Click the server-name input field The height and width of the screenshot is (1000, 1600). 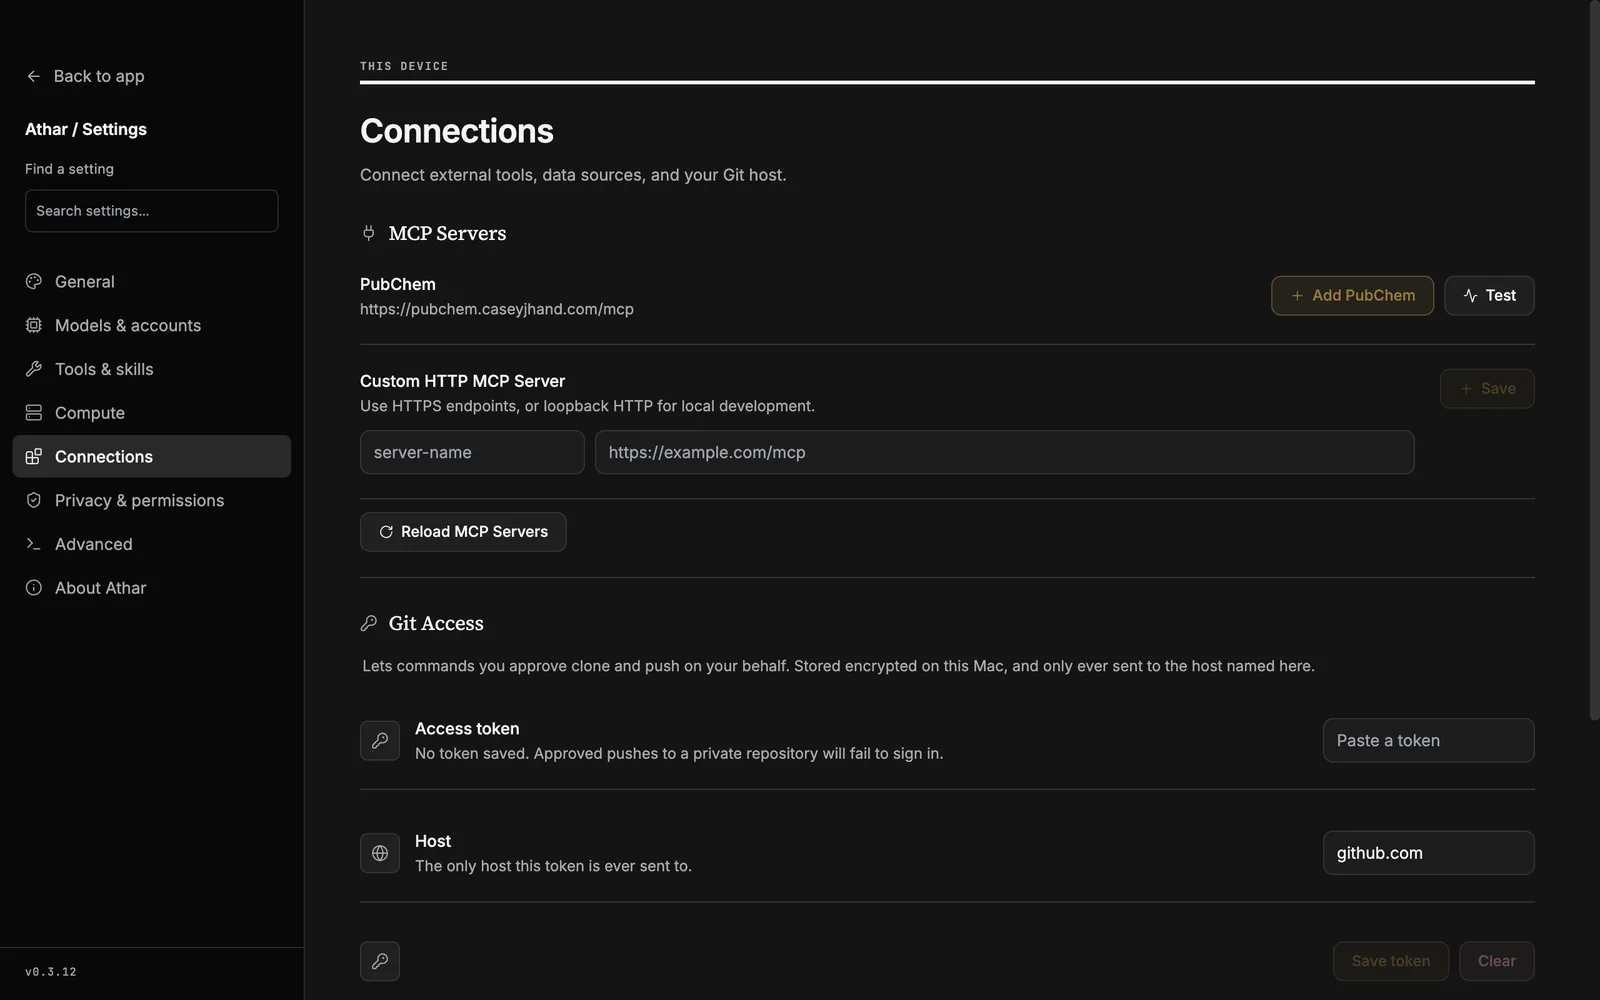pos(472,452)
